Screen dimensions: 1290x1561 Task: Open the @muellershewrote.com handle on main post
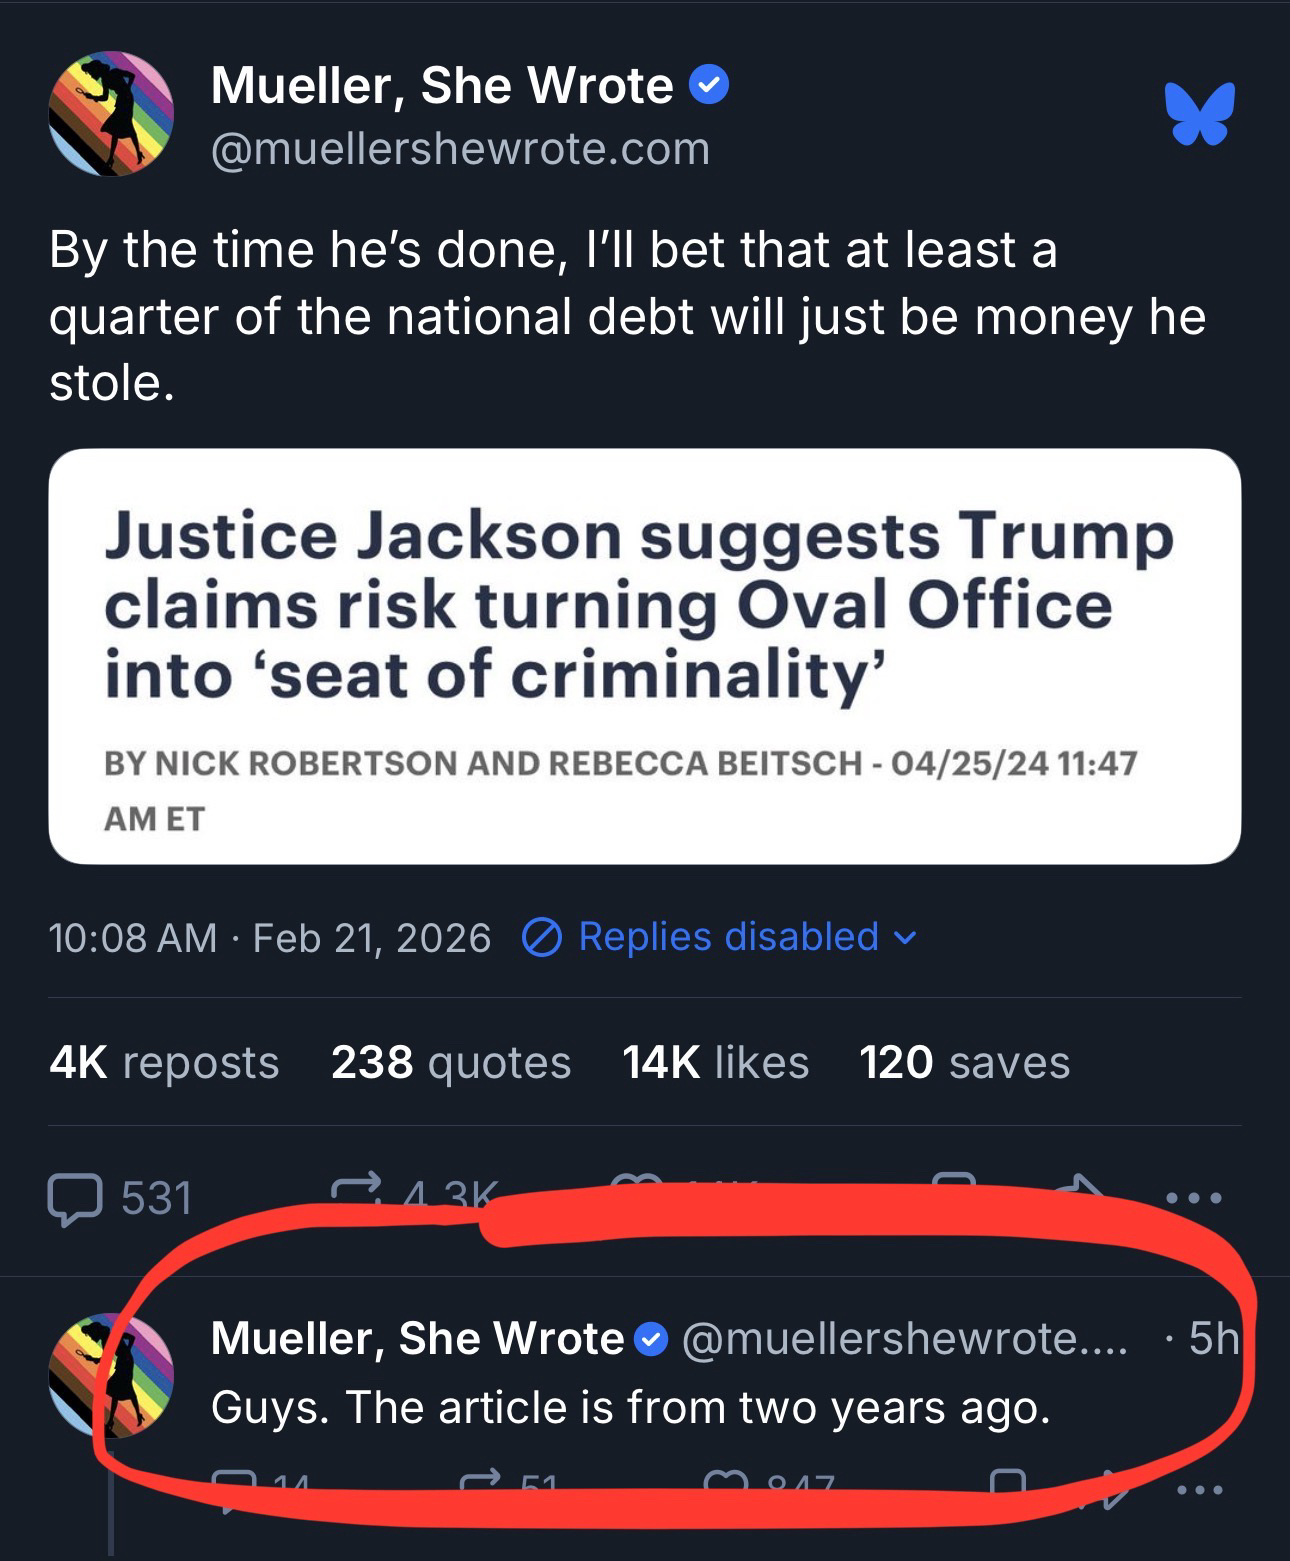[x=460, y=149]
